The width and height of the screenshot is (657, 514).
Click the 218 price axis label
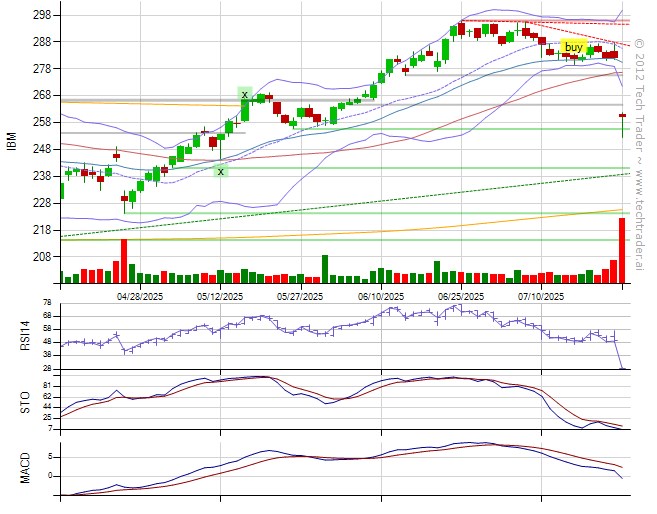pyautogui.click(x=41, y=230)
